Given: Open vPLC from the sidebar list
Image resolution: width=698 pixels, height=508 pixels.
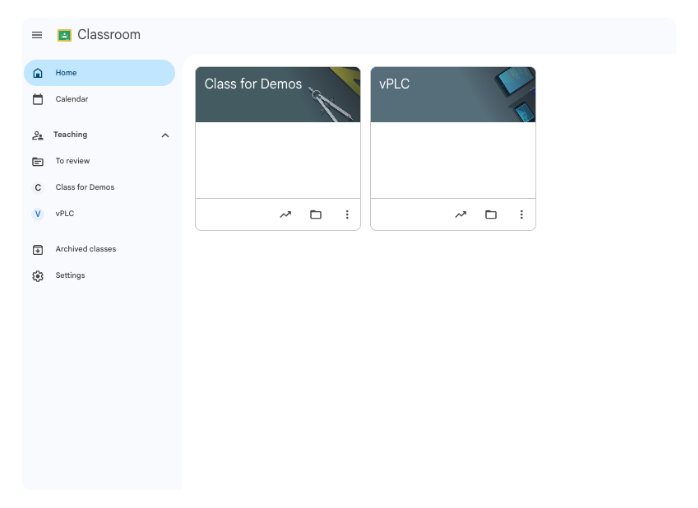Looking at the screenshot, I should point(99,214).
